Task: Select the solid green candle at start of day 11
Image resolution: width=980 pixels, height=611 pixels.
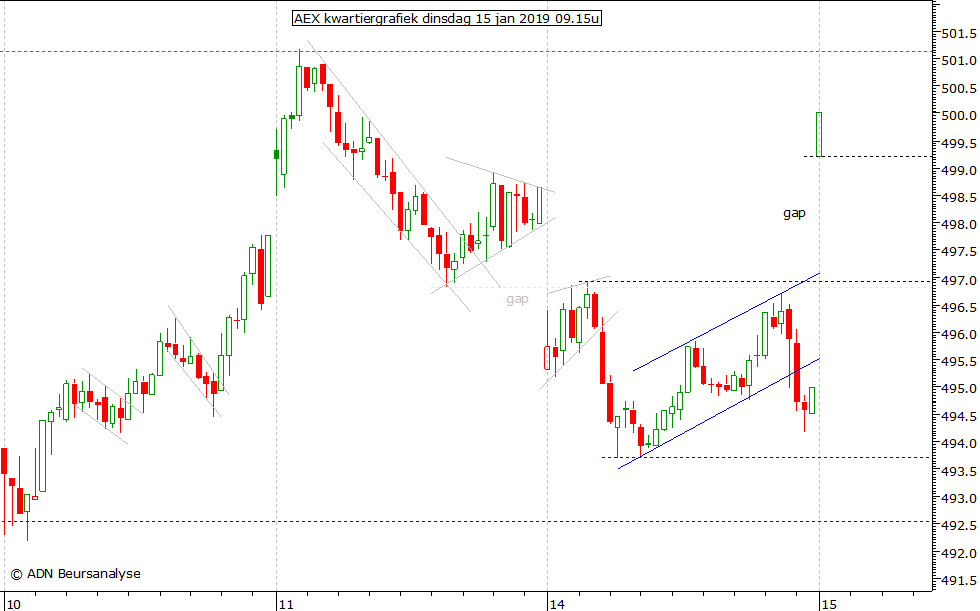Action: click(x=277, y=154)
